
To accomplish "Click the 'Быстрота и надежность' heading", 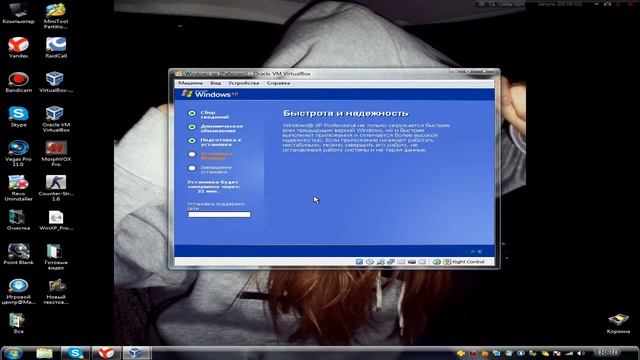I will tap(345, 113).
